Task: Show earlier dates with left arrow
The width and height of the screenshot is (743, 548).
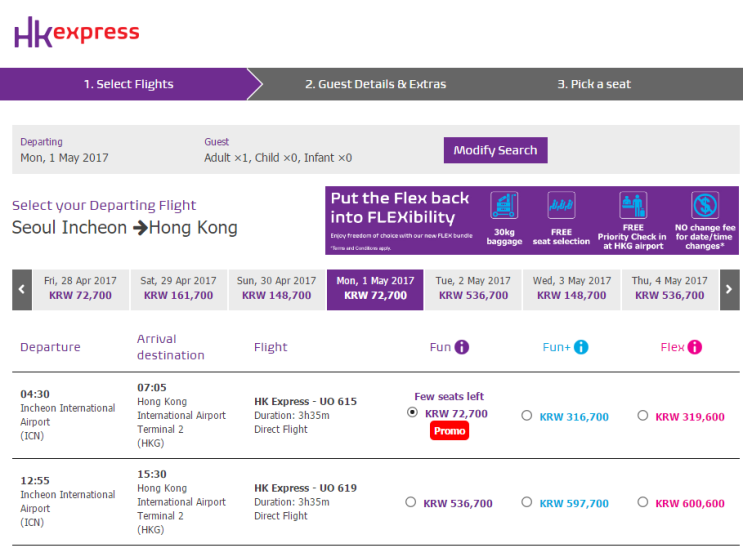Action: (22, 290)
